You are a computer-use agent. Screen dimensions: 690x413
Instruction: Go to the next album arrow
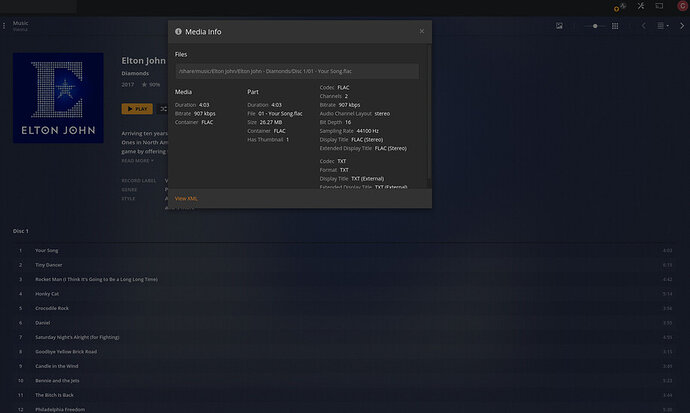[682, 26]
